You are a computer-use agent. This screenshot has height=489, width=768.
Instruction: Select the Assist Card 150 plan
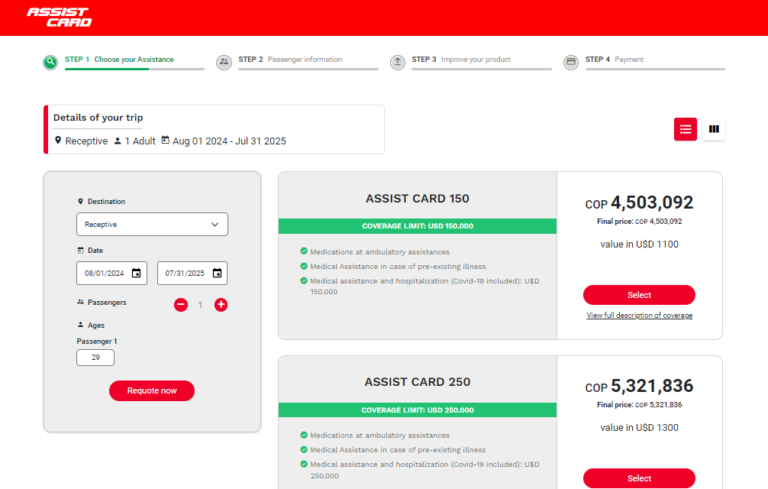tap(639, 295)
